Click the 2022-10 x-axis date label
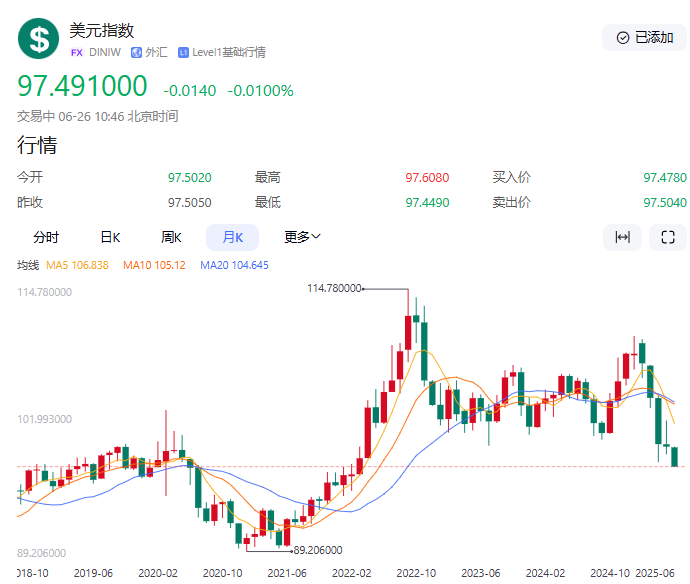 [x=416, y=573]
